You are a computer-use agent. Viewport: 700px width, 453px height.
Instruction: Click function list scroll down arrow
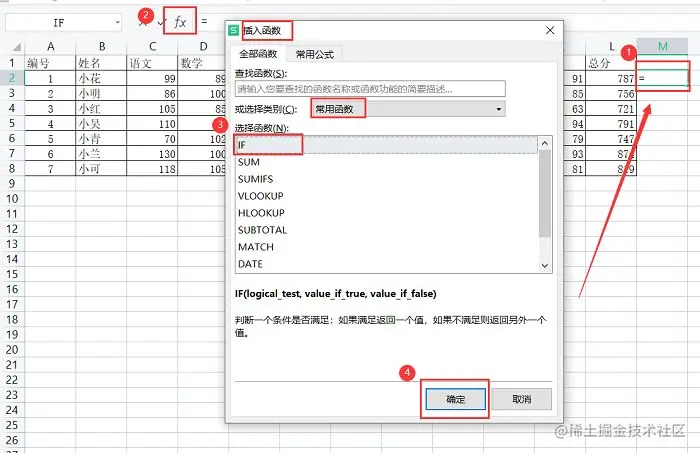tap(545, 266)
